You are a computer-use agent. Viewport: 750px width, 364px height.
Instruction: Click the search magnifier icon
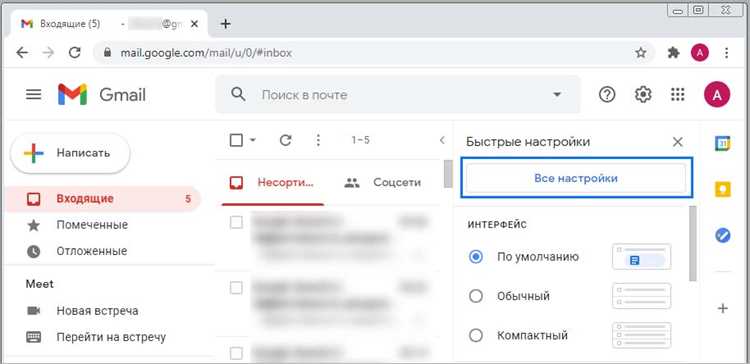pos(238,94)
